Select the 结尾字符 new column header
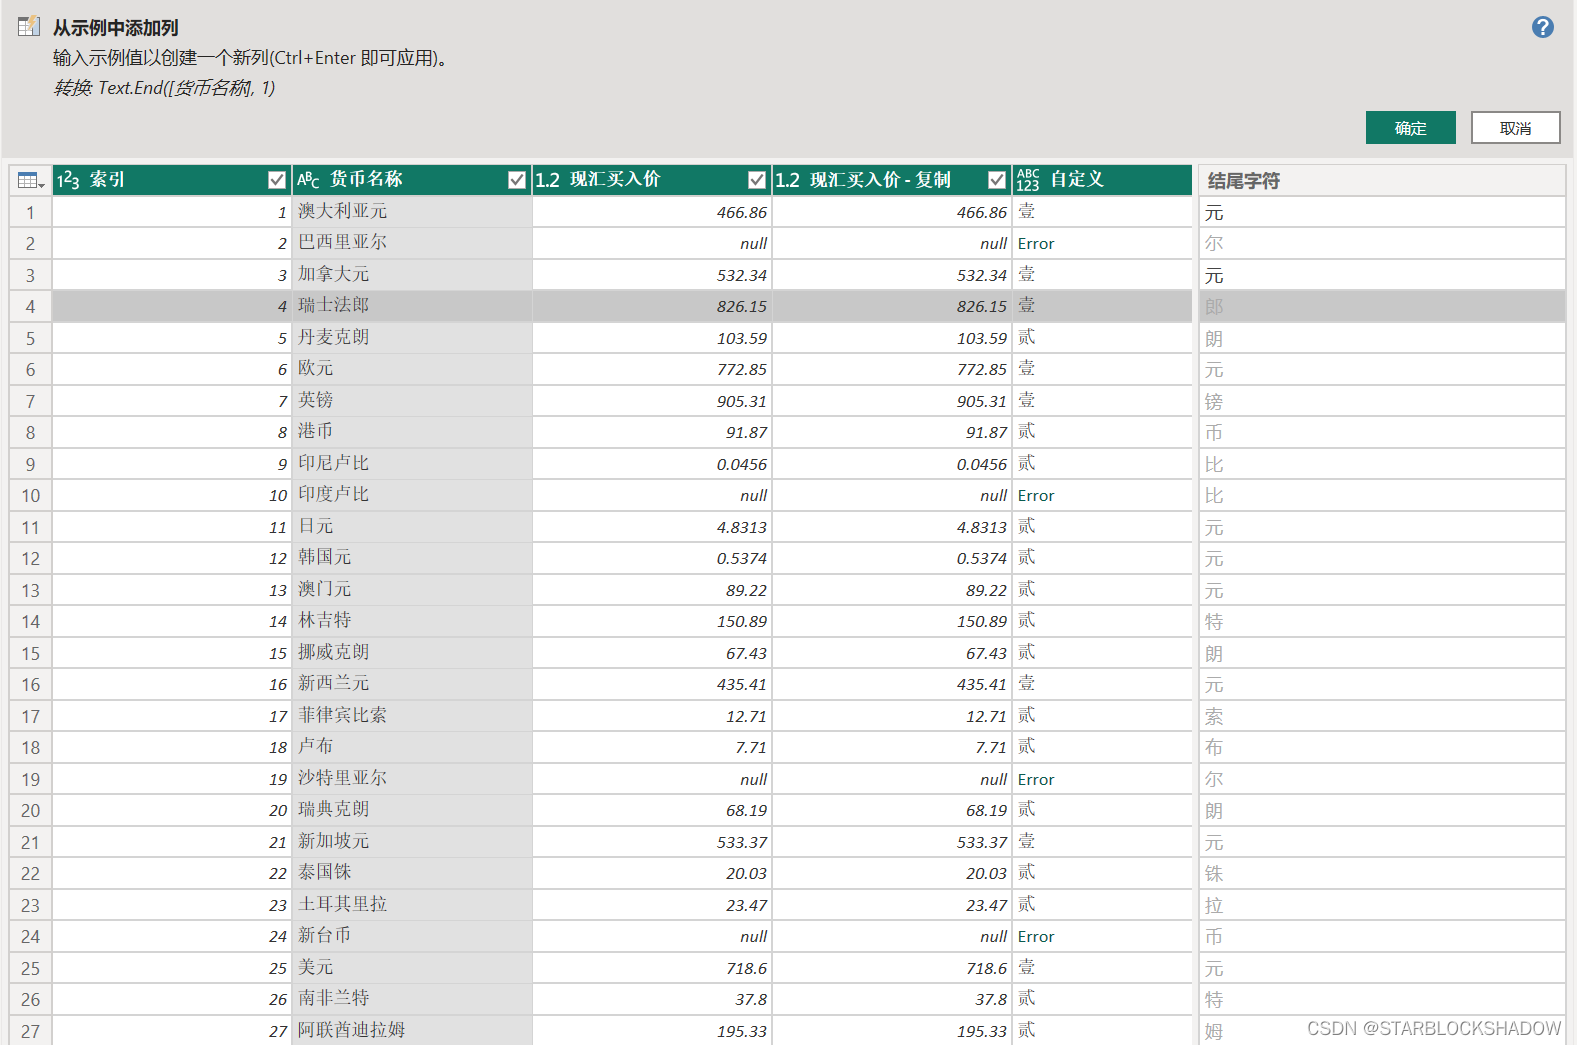Image resolution: width=1577 pixels, height=1045 pixels. [x=1382, y=180]
